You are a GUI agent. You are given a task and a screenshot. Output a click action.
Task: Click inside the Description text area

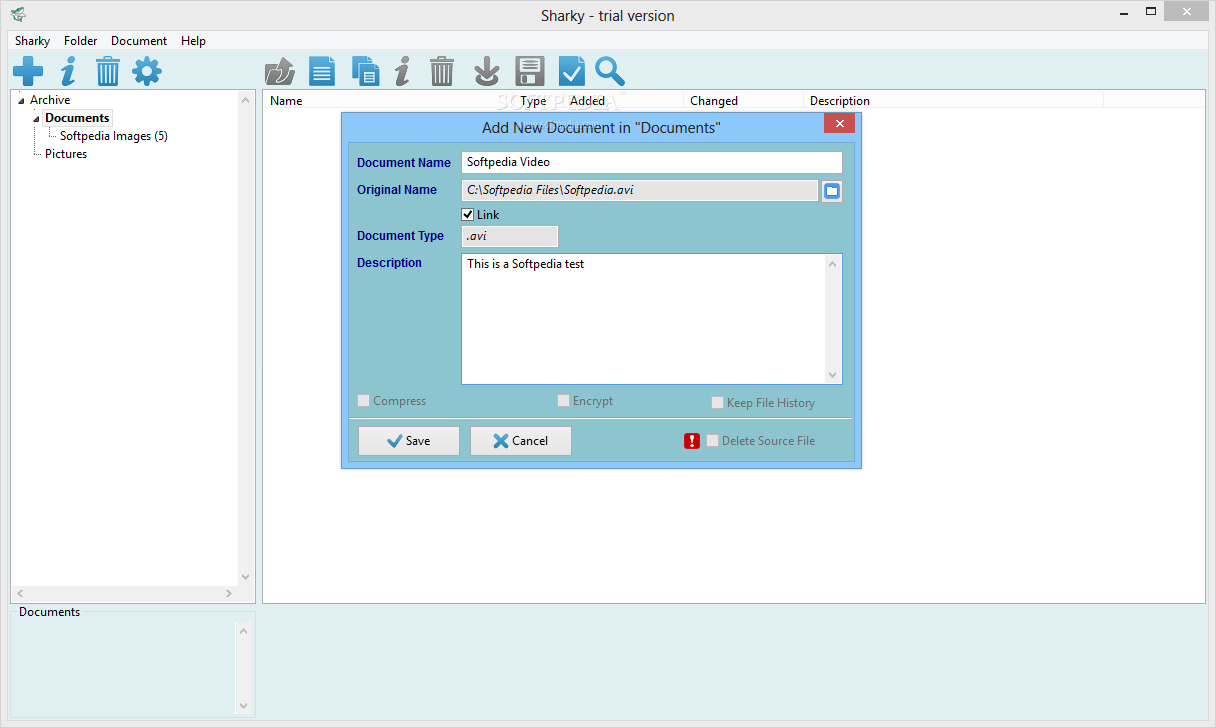[643, 319]
